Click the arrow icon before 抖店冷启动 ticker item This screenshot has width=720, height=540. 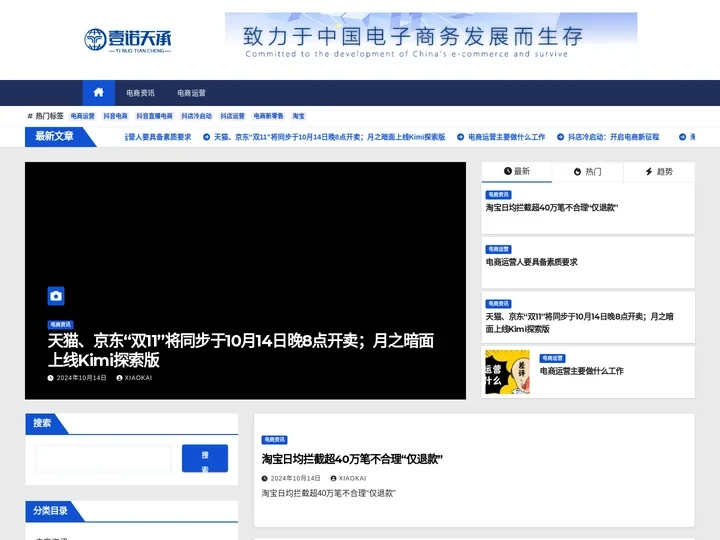click(x=561, y=137)
